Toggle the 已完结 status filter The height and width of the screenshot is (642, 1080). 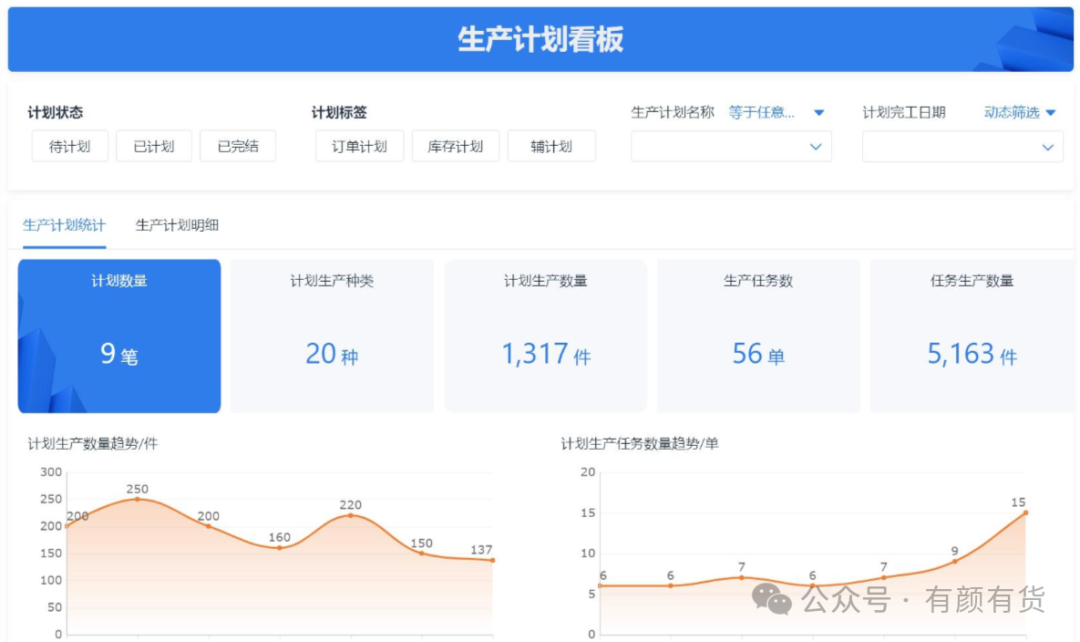pyautogui.click(x=238, y=146)
